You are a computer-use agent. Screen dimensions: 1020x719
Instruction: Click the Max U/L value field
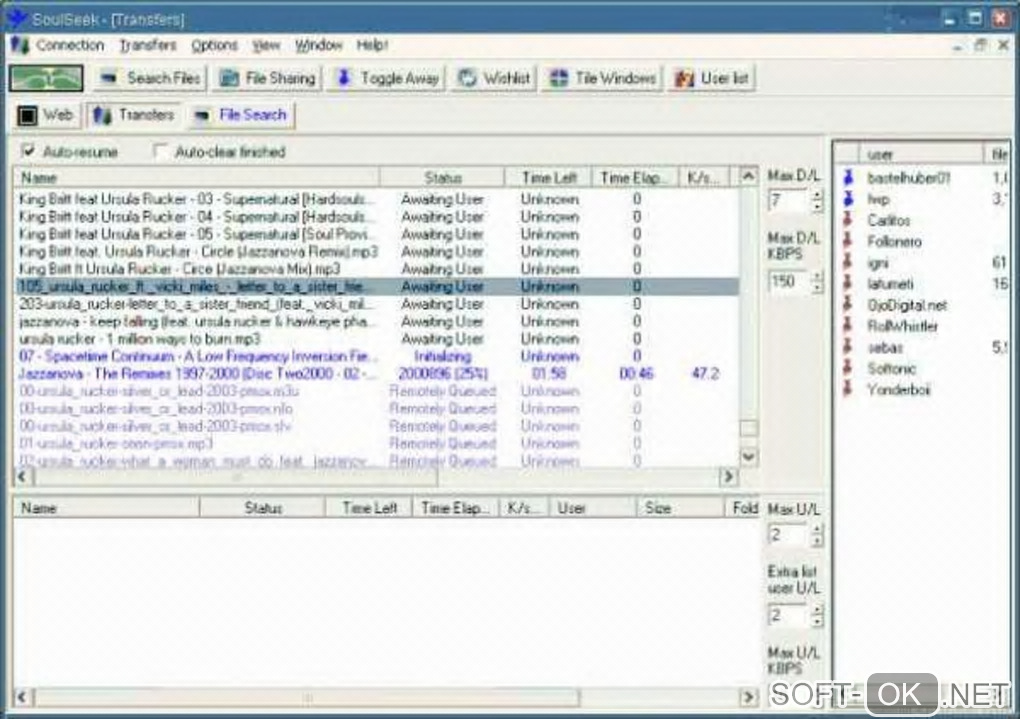[787, 535]
